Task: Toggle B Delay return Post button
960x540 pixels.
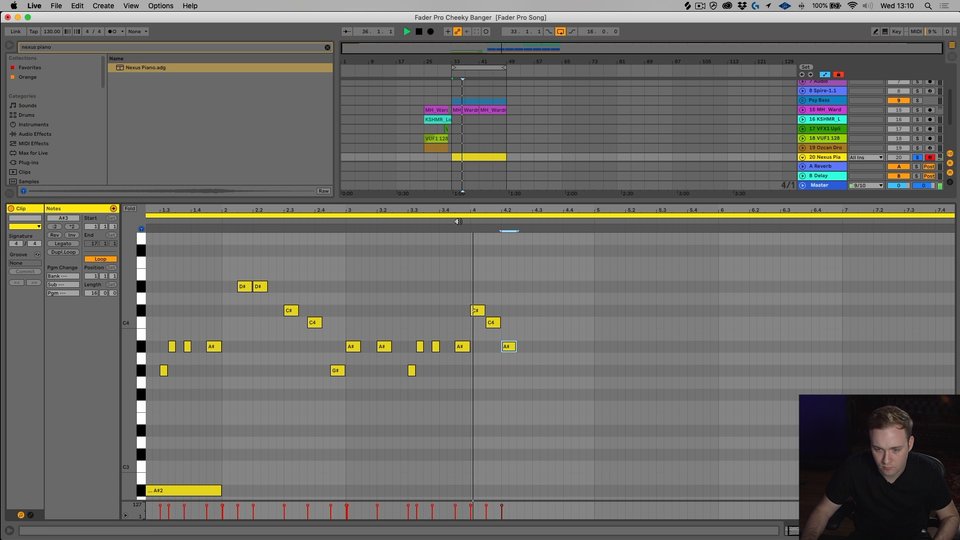Action: (929, 176)
